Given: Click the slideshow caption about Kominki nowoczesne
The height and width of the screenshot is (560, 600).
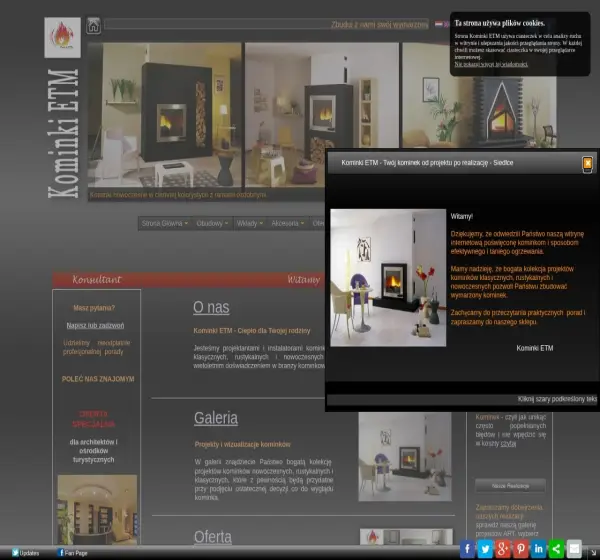Looking at the screenshot, I should pos(178,195).
